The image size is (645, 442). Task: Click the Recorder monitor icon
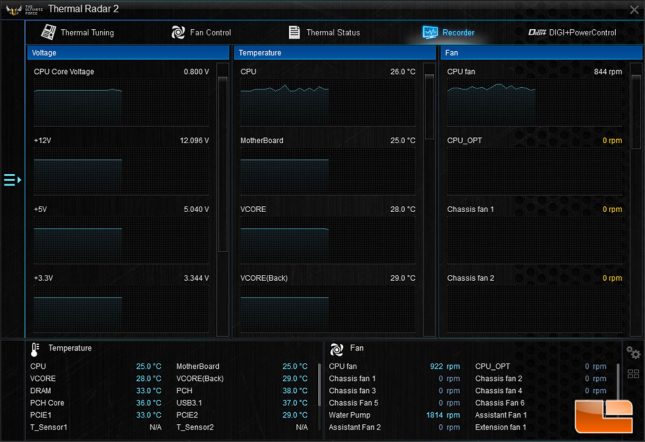pyautogui.click(x=430, y=32)
